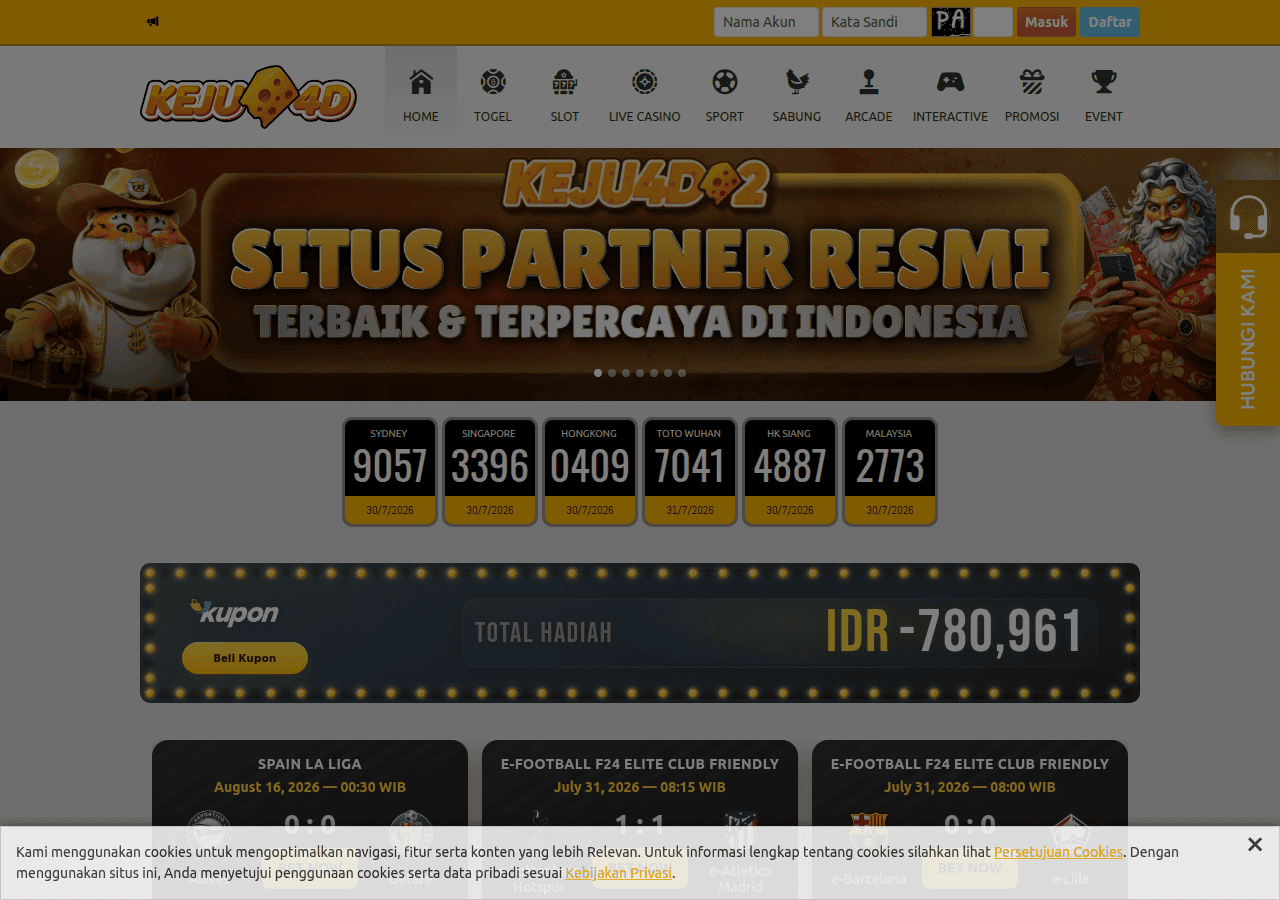This screenshot has width=1280, height=900.
Task: Open the Slot machine icon
Action: point(565,82)
